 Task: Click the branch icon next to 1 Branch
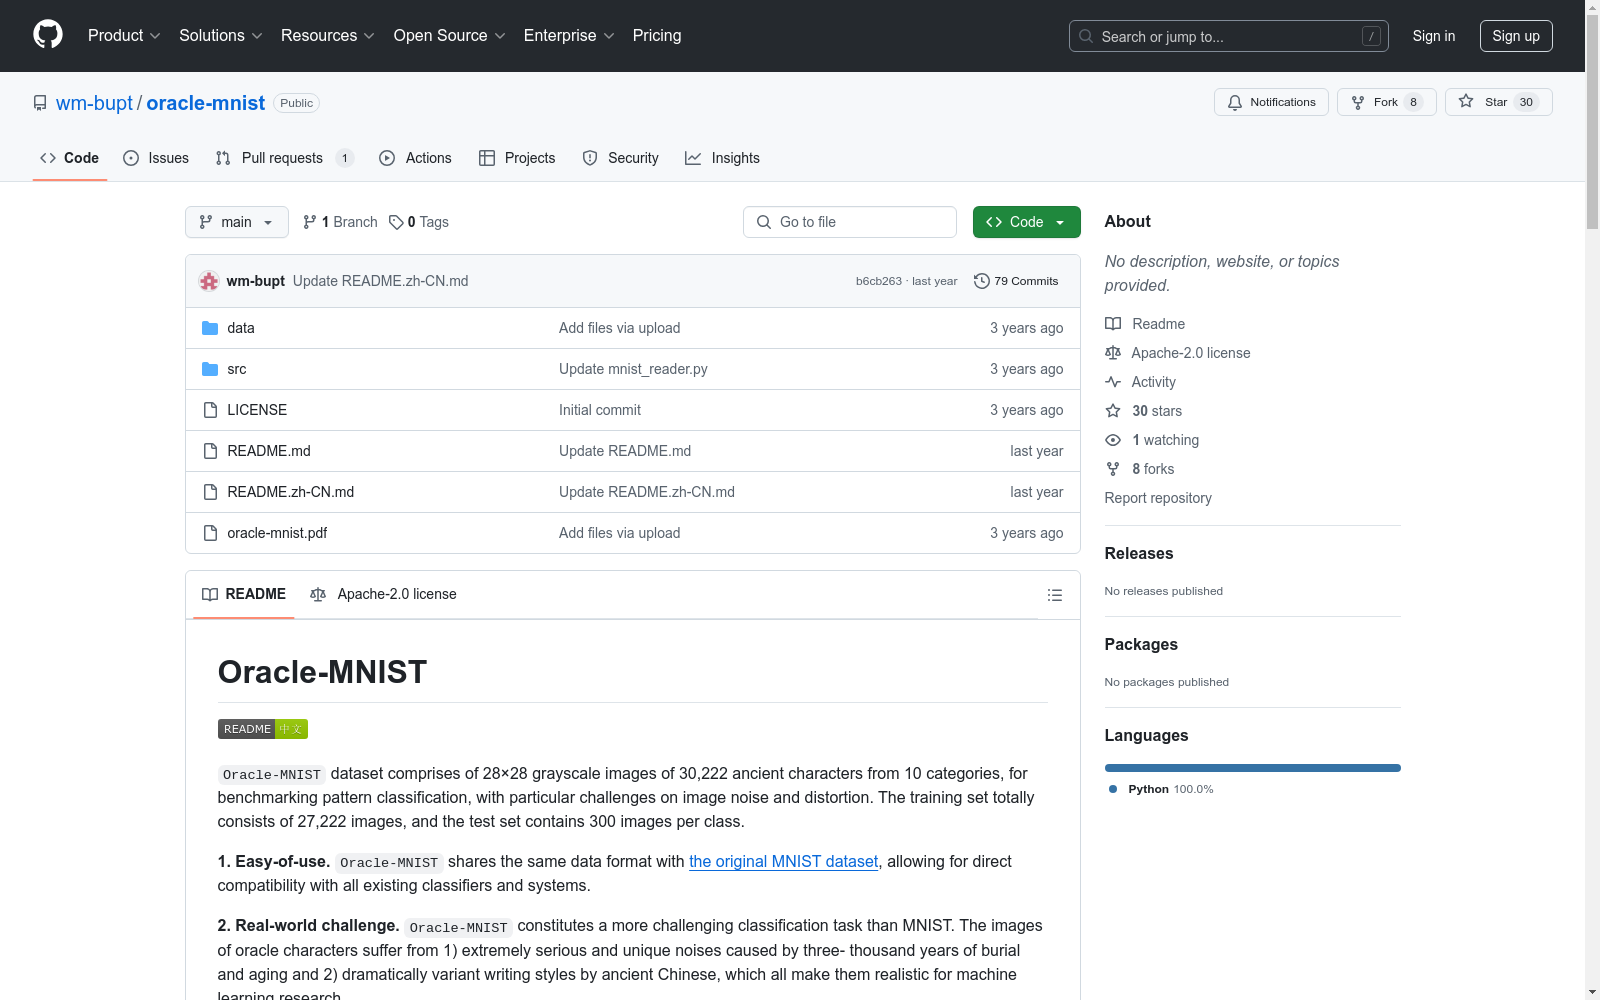coord(310,222)
